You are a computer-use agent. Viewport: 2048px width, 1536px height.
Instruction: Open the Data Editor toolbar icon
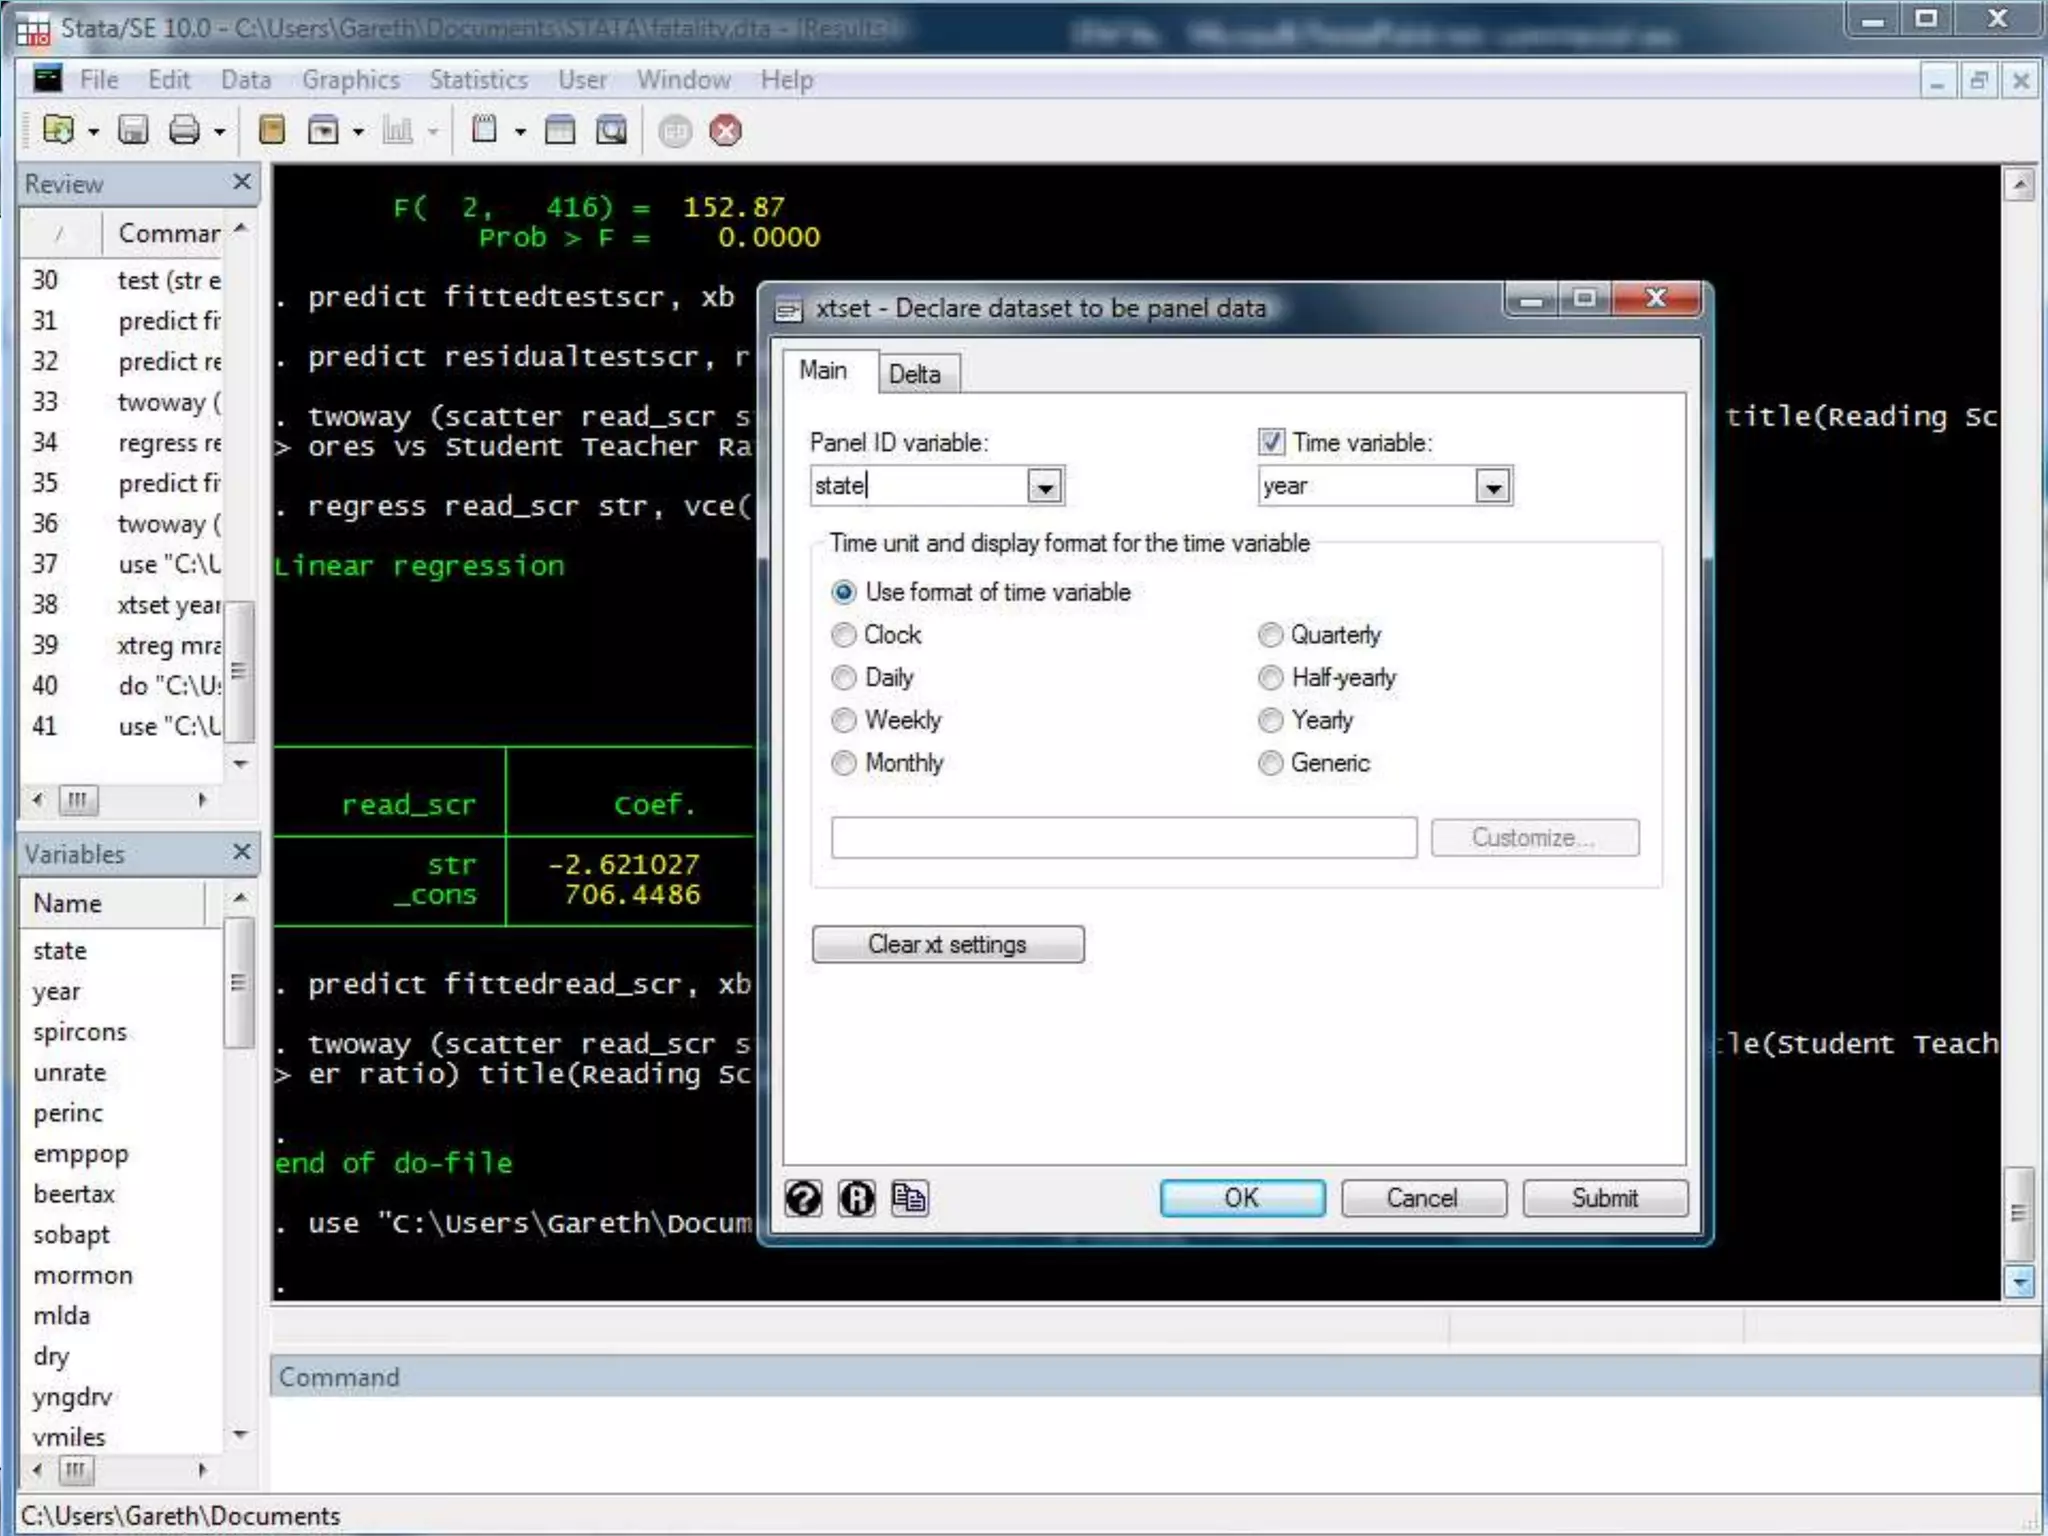[x=560, y=130]
